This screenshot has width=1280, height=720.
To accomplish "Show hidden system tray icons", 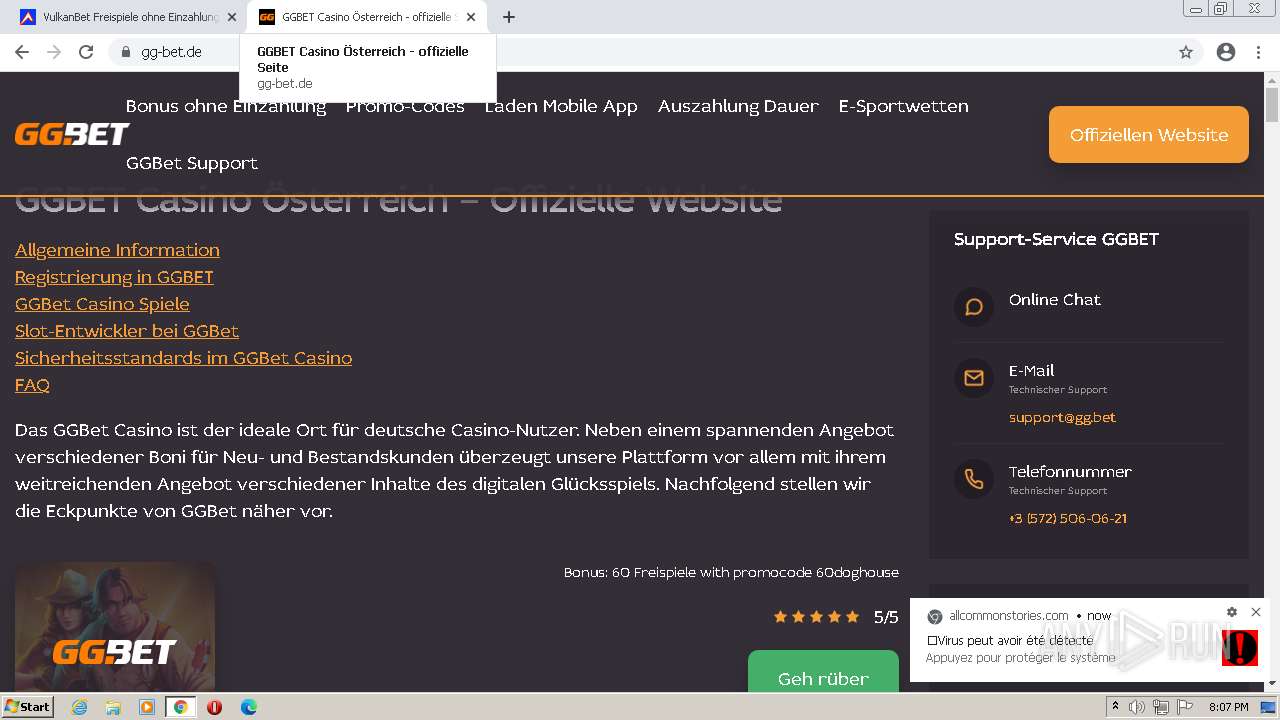I will tap(1116, 707).
